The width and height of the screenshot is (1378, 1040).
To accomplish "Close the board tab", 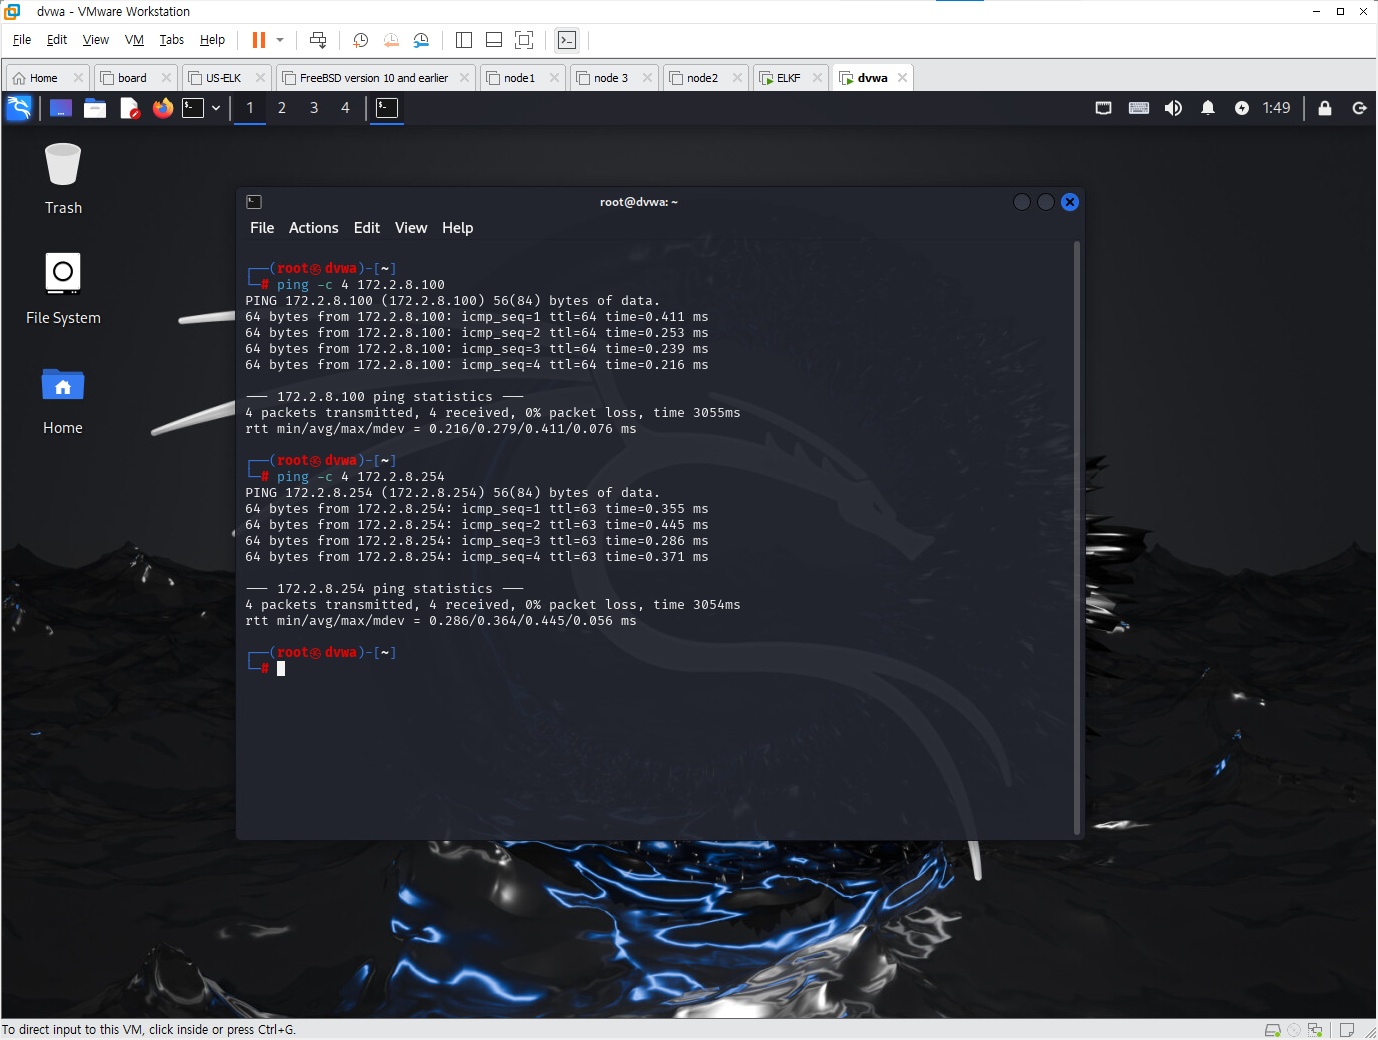I will point(166,78).
